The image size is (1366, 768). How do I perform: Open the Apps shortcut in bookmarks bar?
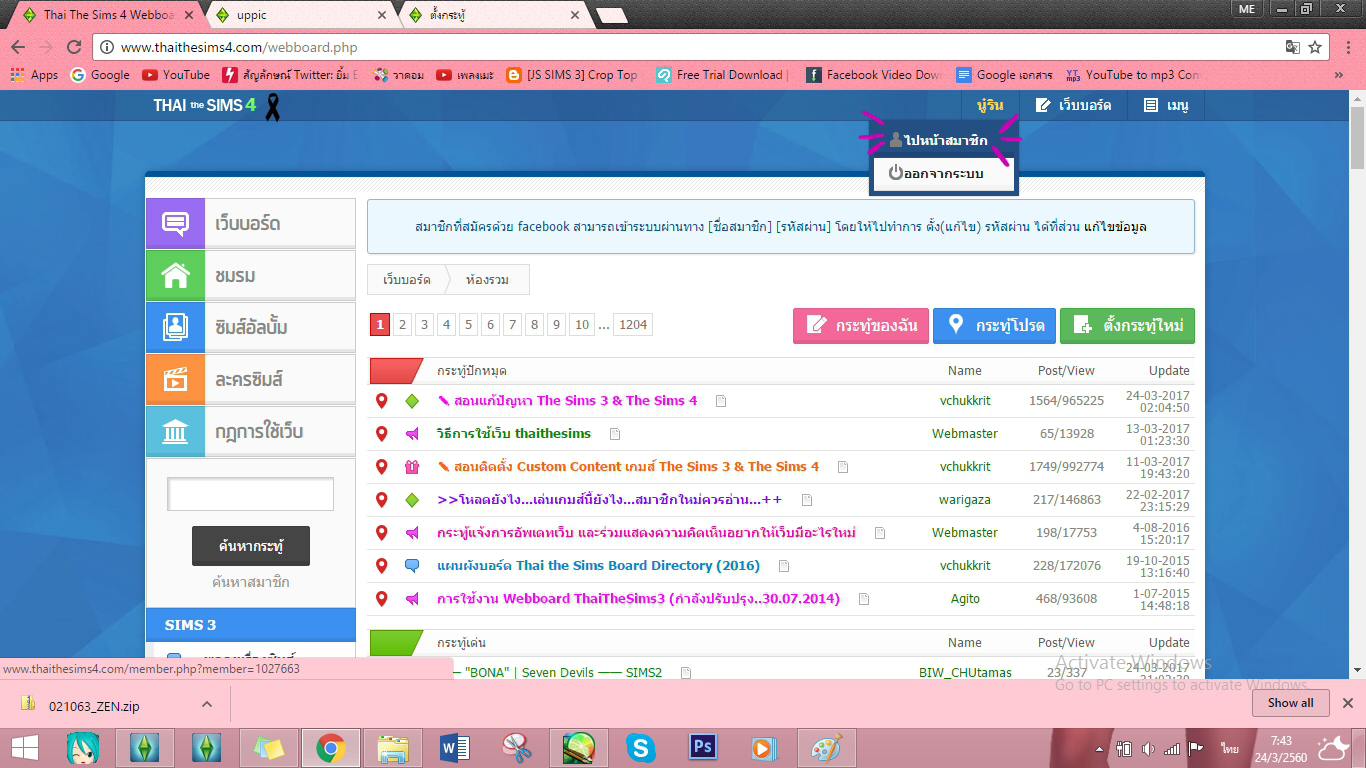pyautogui.click(x=34, y=75)
